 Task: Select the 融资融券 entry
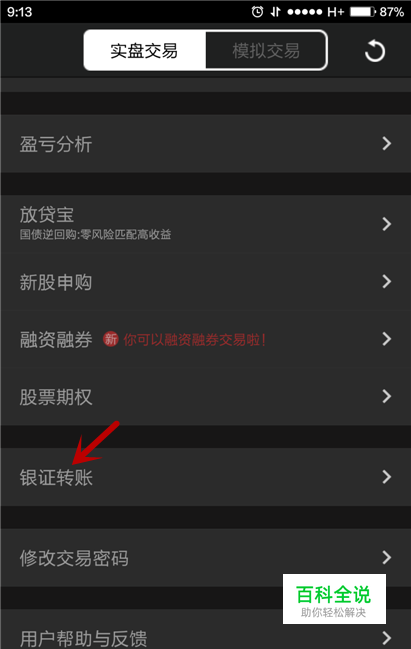205,339
